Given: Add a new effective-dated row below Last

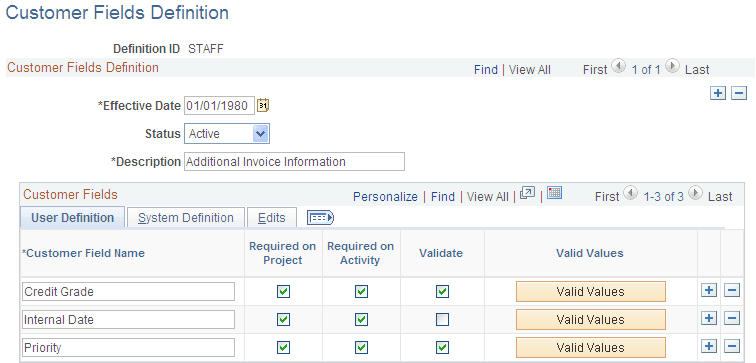Looking at the screenshot, I should click(718, 94).
